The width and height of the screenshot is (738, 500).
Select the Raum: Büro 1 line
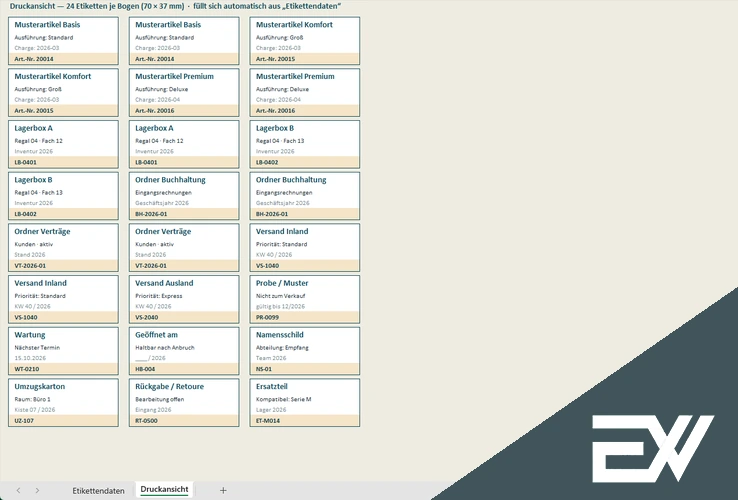32,400
